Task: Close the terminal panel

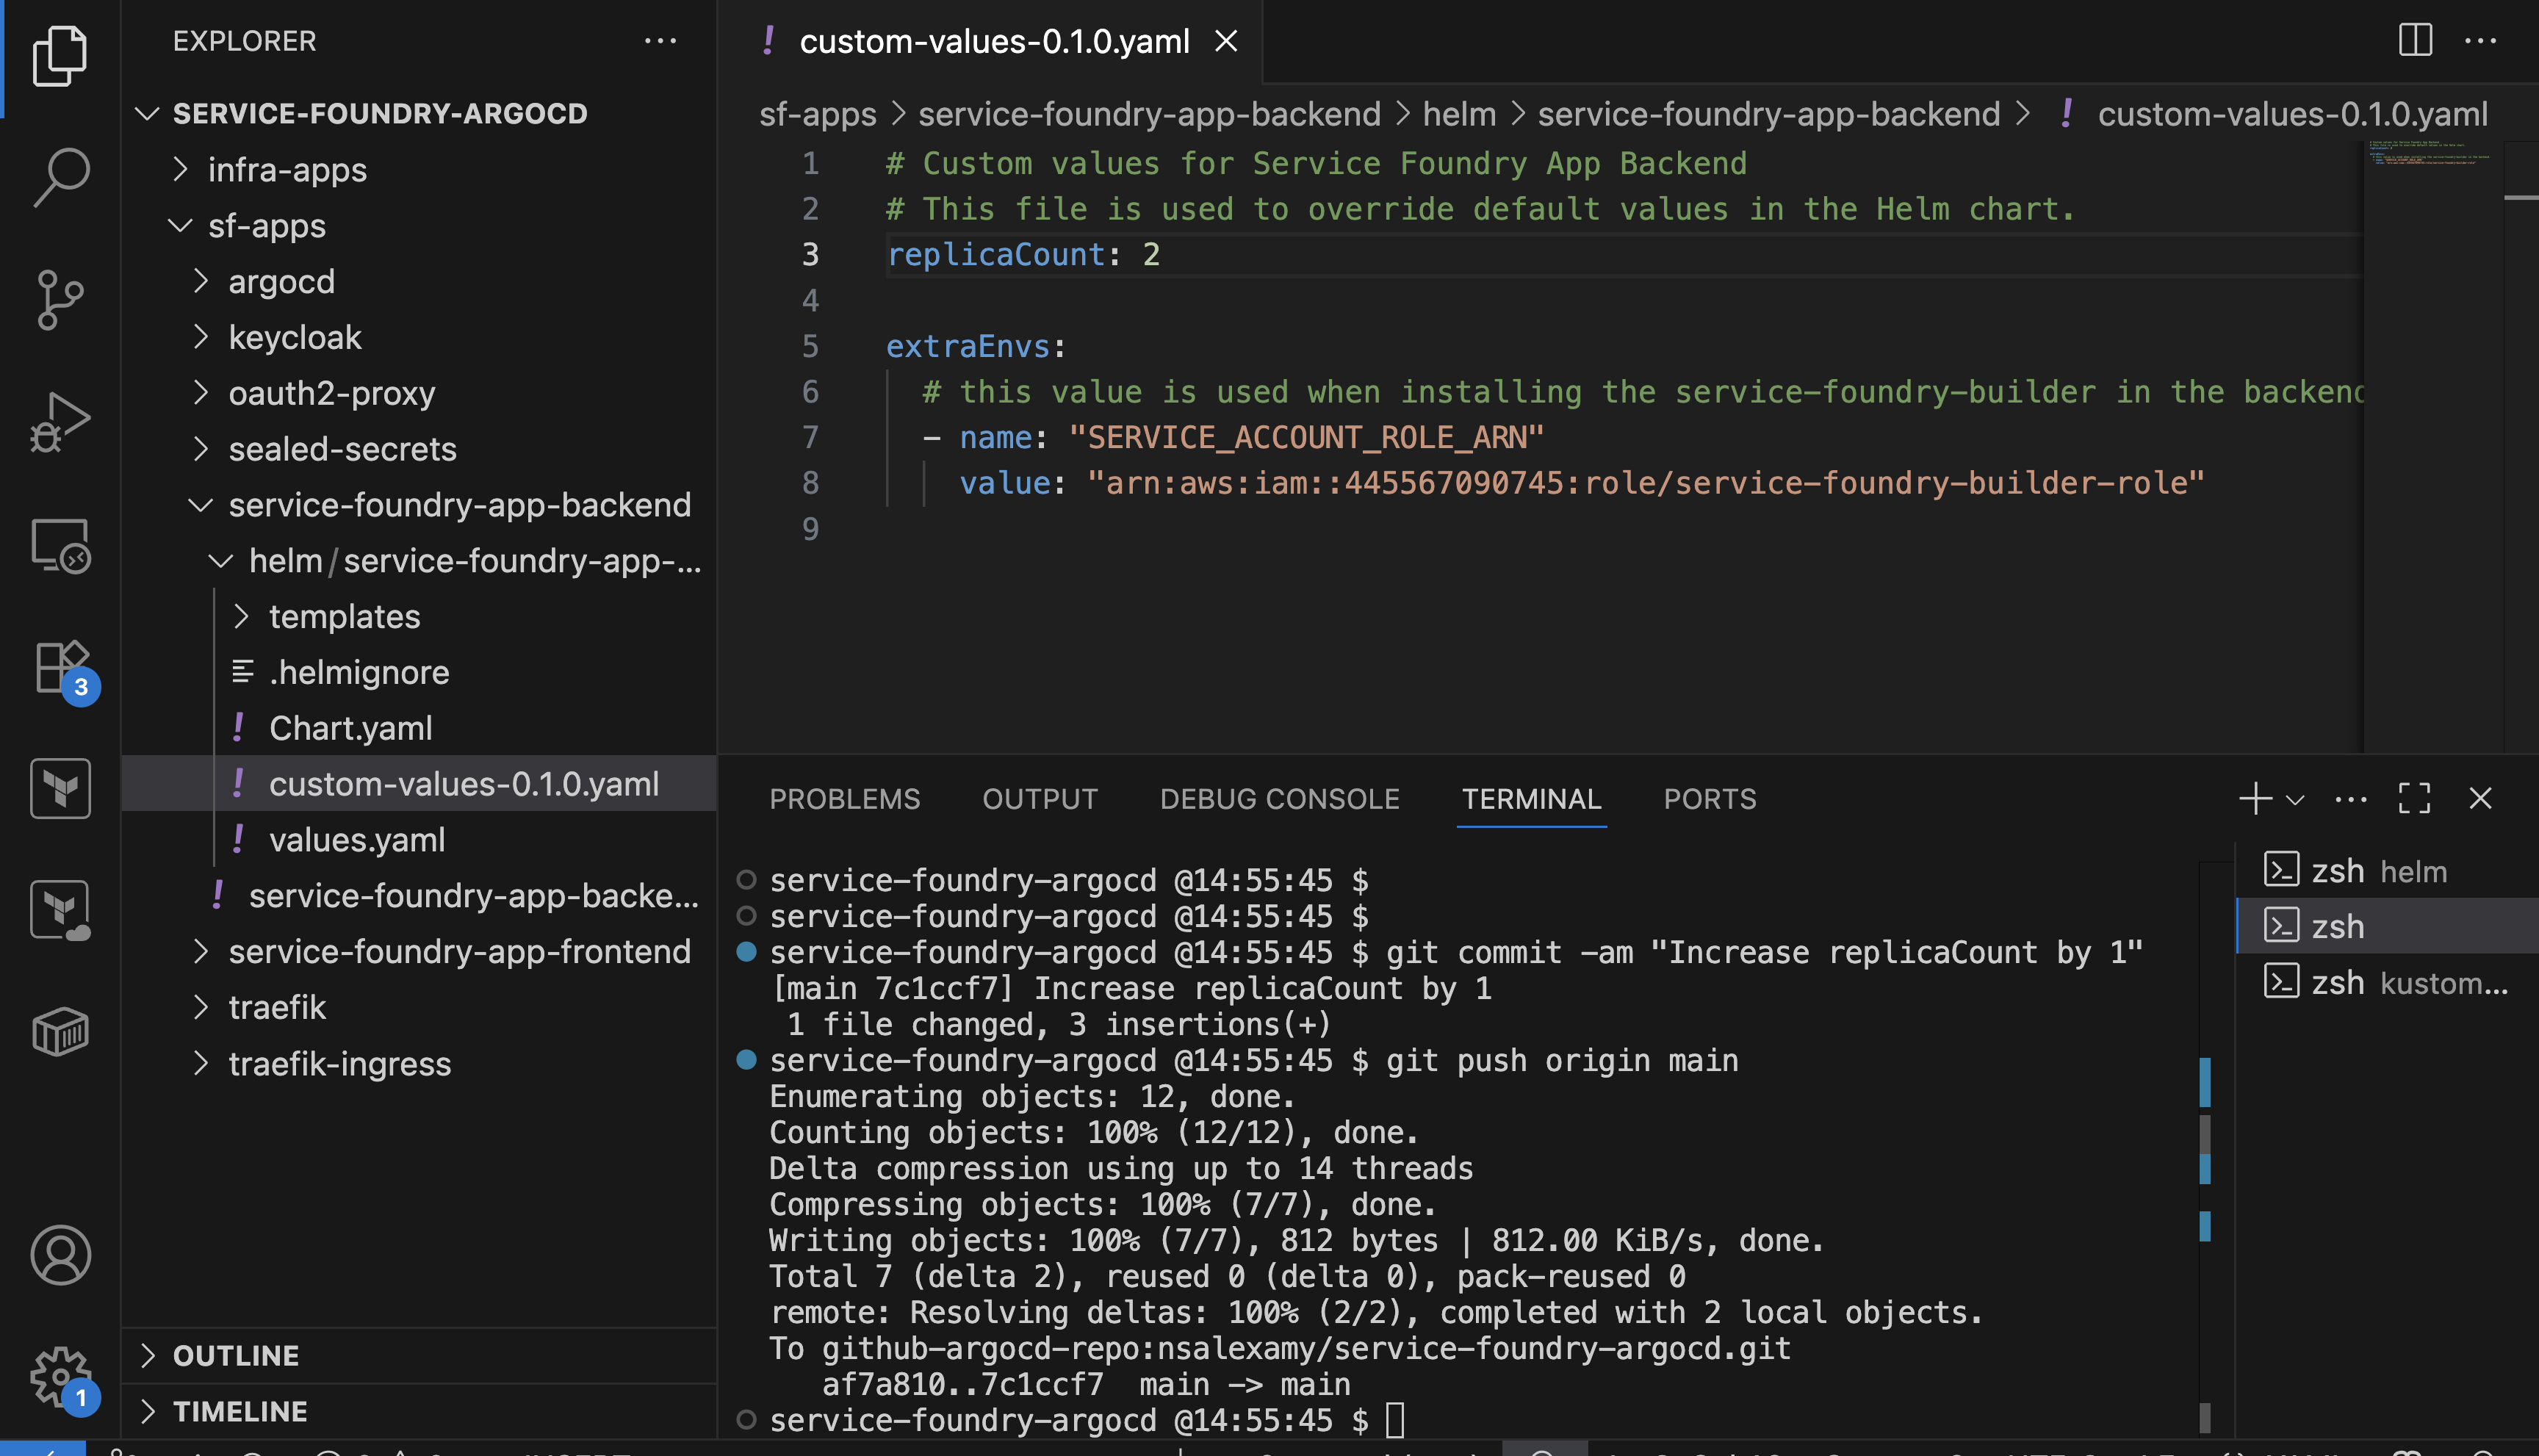Action: (2480, 799)
